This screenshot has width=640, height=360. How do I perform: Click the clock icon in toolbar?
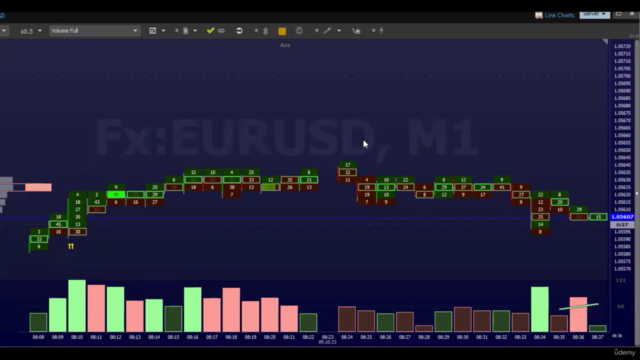coord(299,31)
